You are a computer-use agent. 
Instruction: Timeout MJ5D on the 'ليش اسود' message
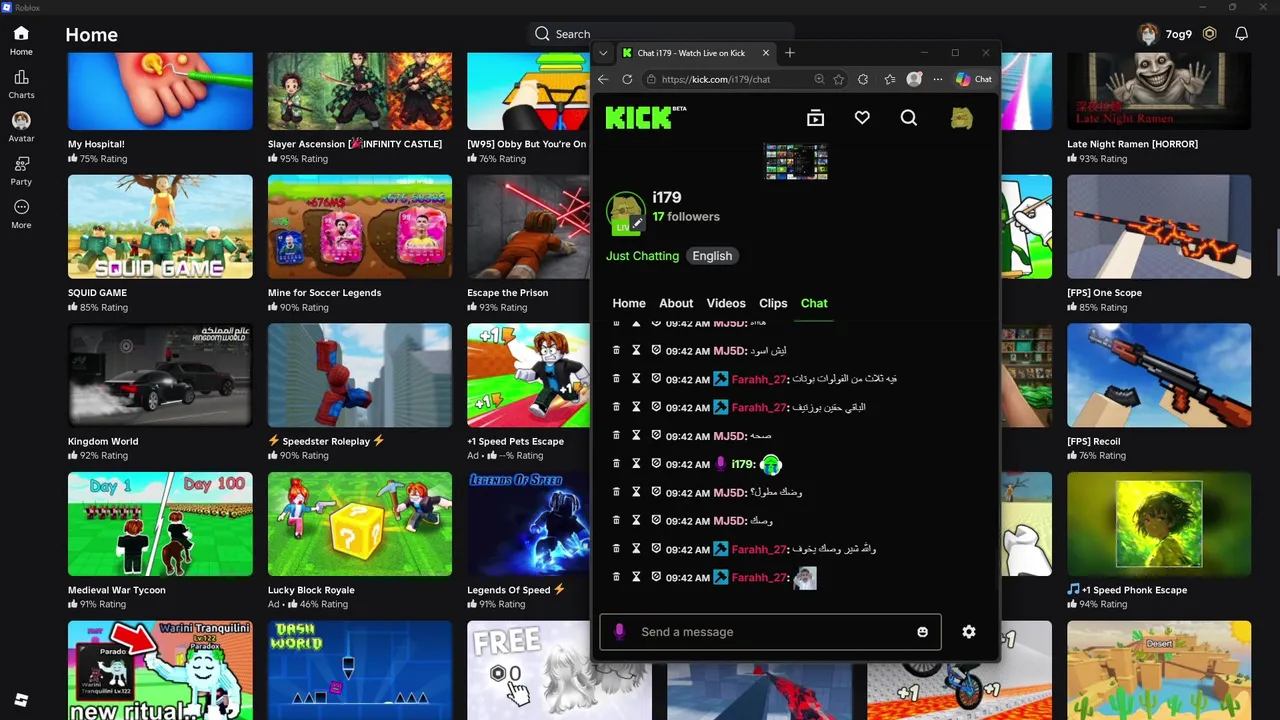coord(636,351)
